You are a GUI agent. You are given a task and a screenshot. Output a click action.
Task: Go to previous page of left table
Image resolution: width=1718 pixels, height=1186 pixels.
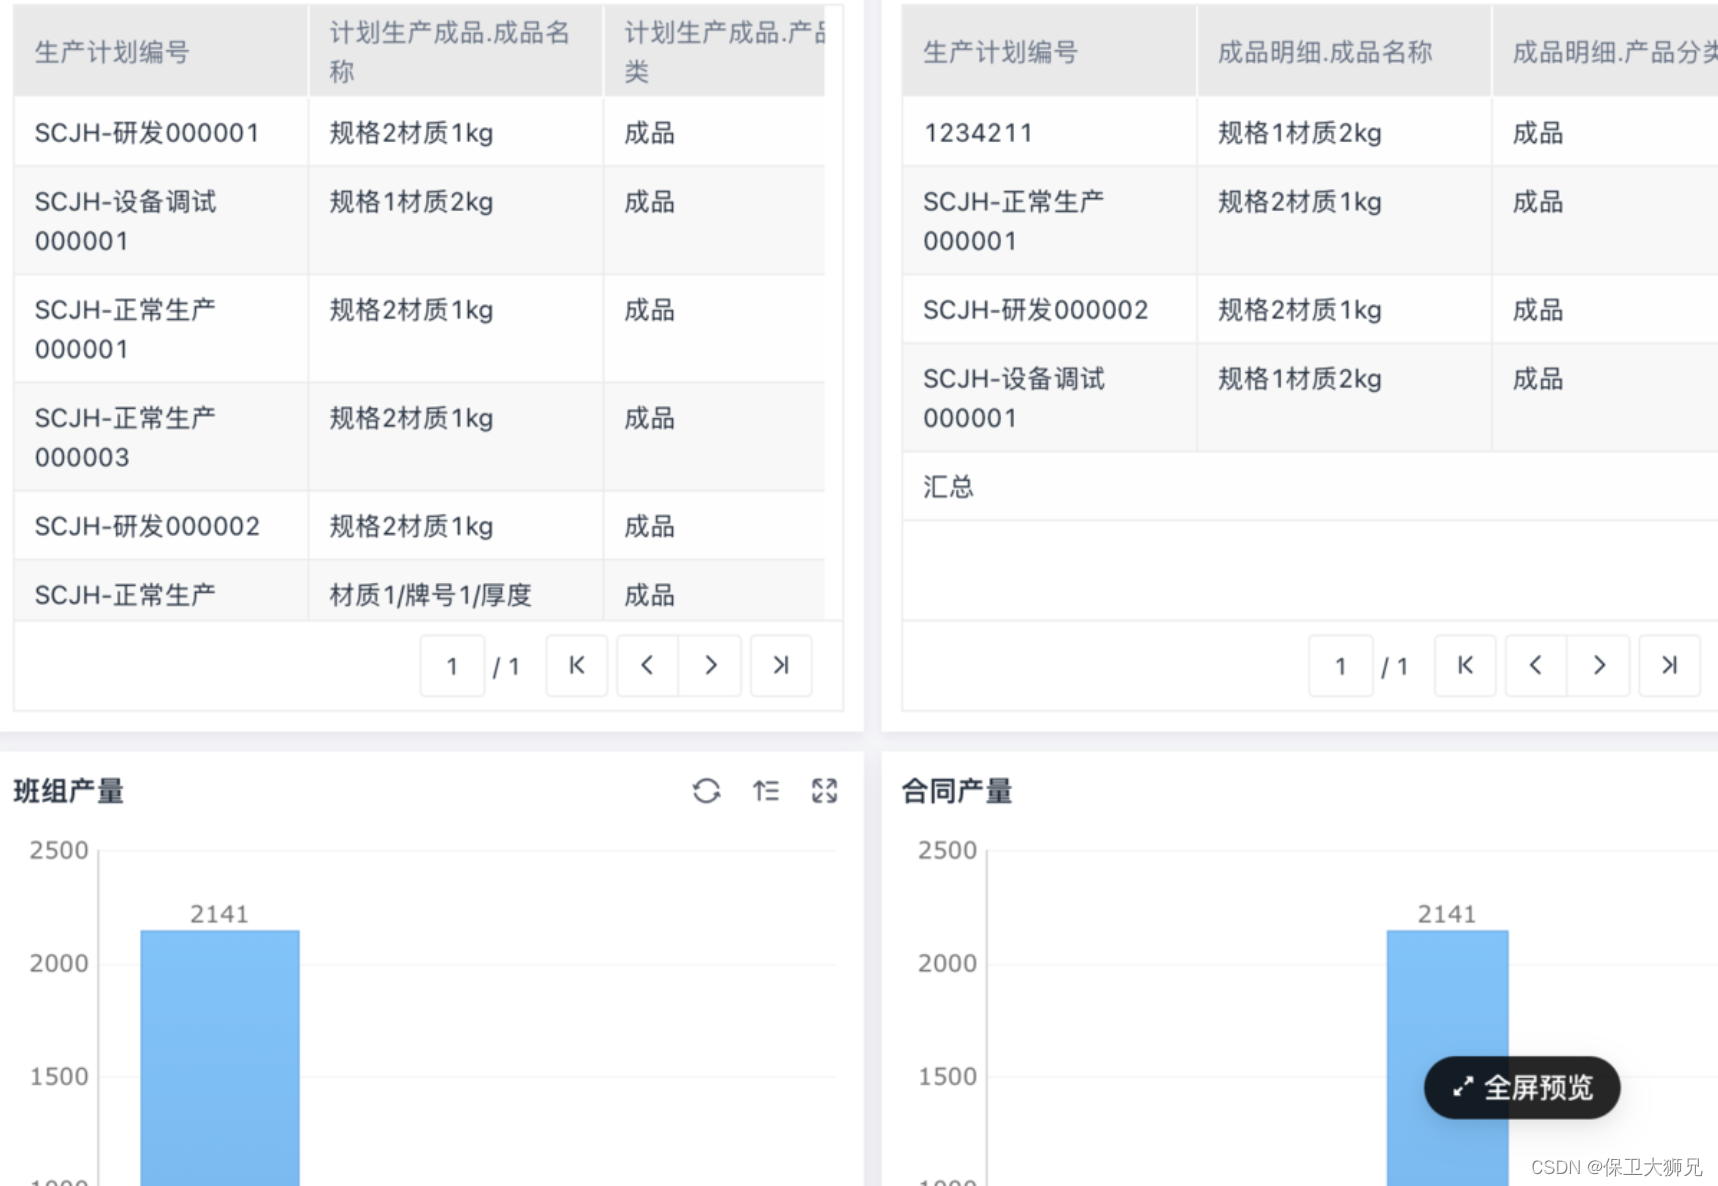tap(646, 665)
